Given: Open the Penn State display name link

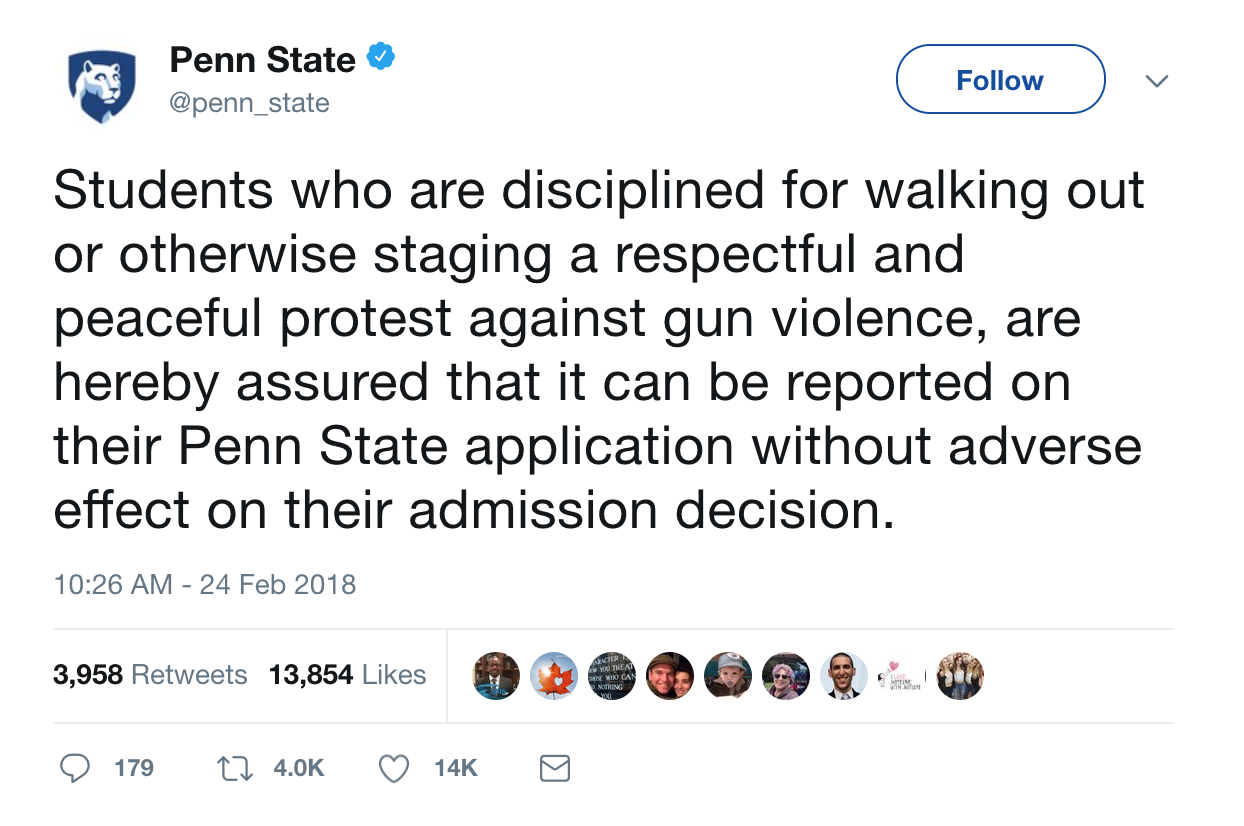Looking at the screenshot, I should pyautogui.click(x=262, y=60).
